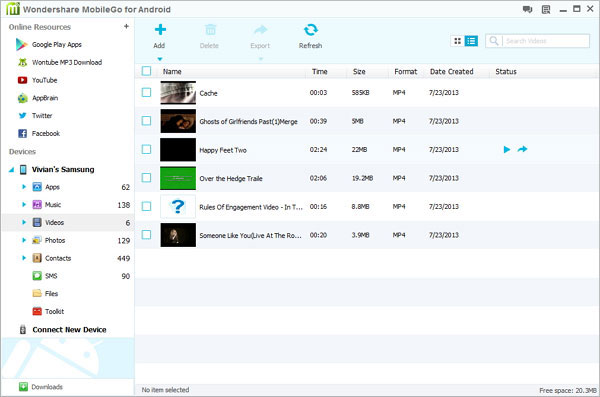Click Someone Like You thumbnail
Screen dimensions: 600x397
pyautogui.click(x=178, y=235)
